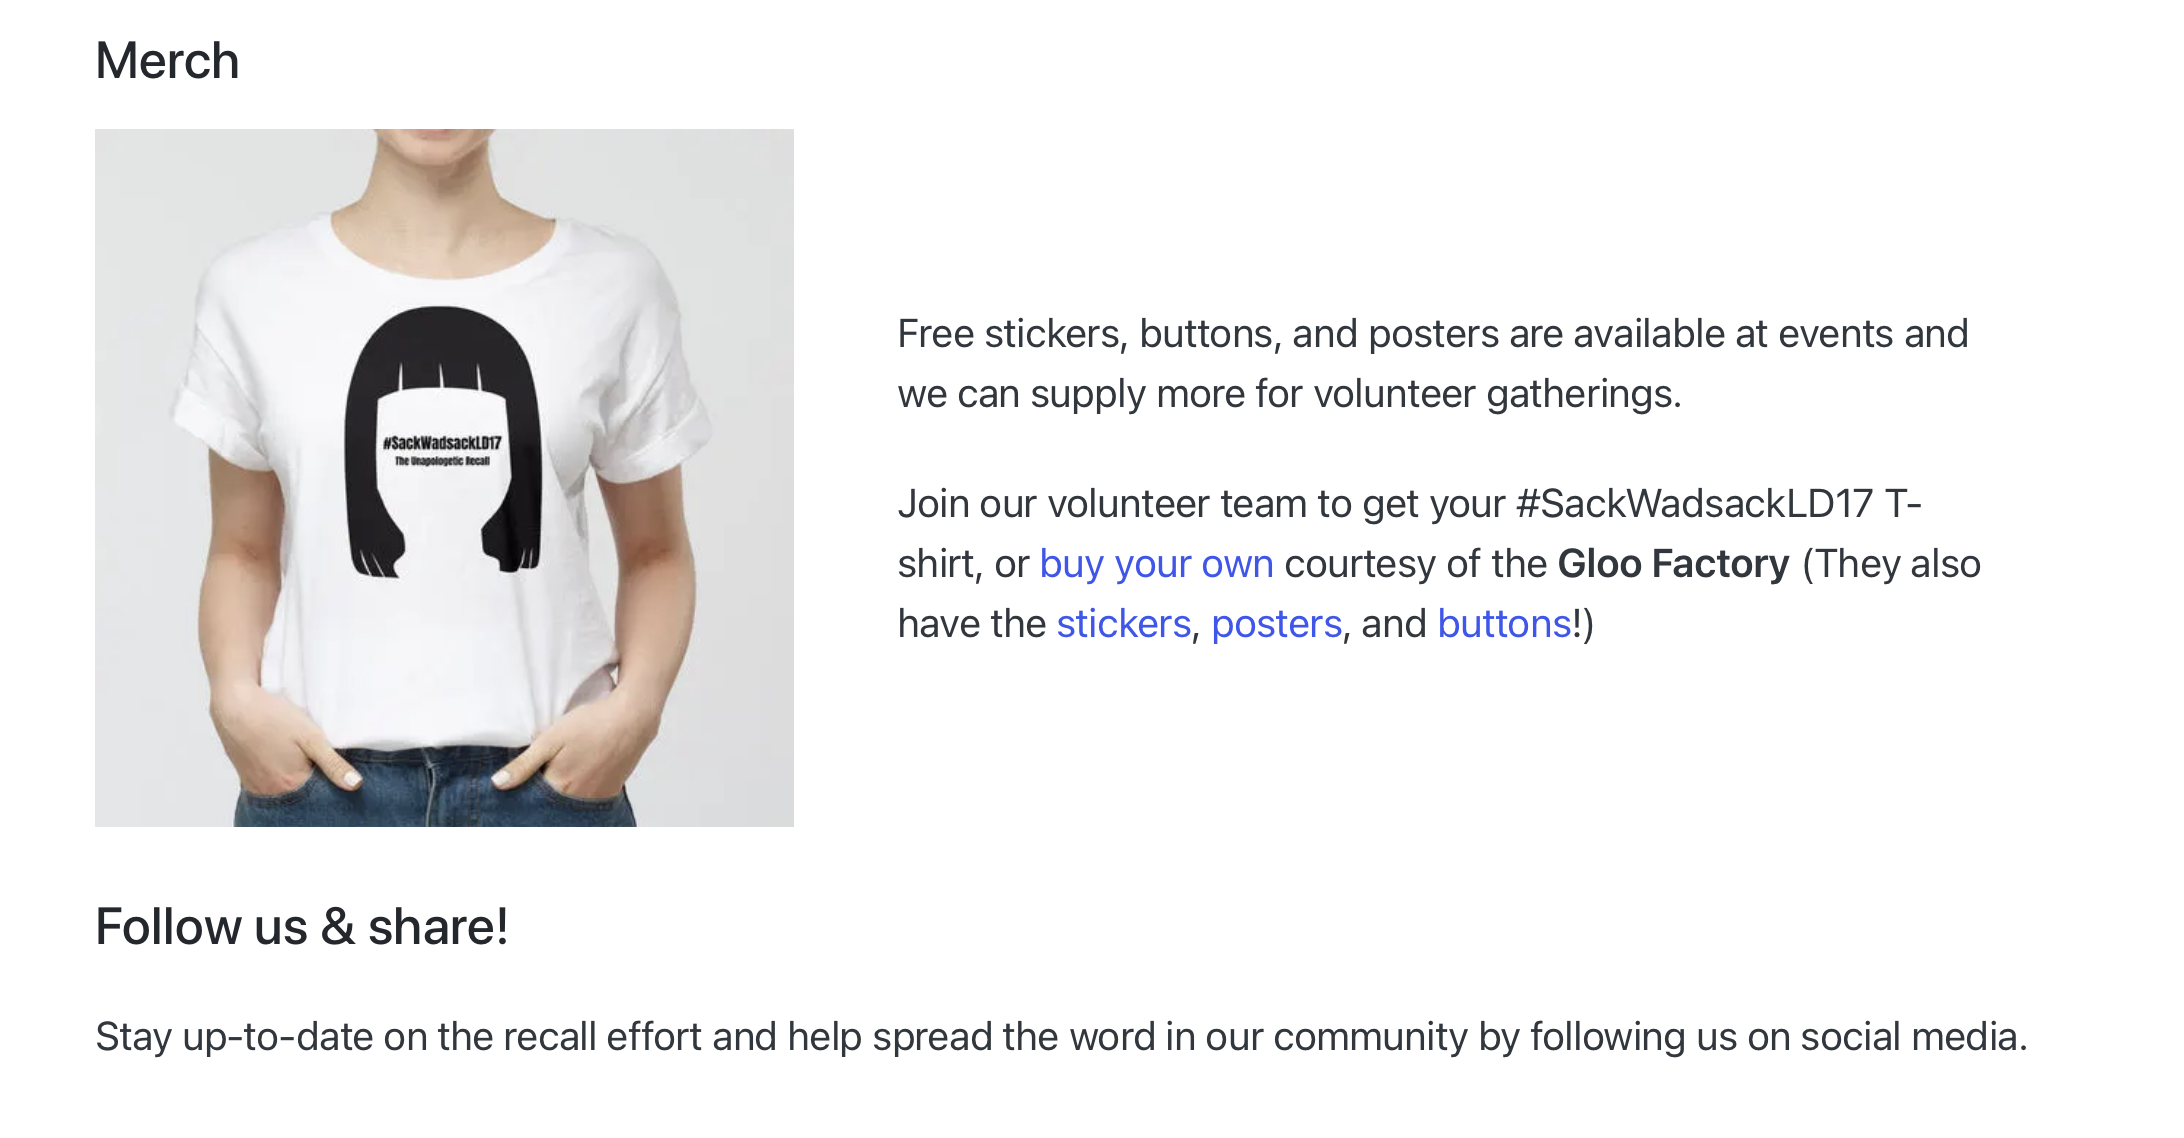The width and height of the screenshot is (2184, 1138).
Task: Click the "Follow us & share!" heading
Action: (302, 927)
